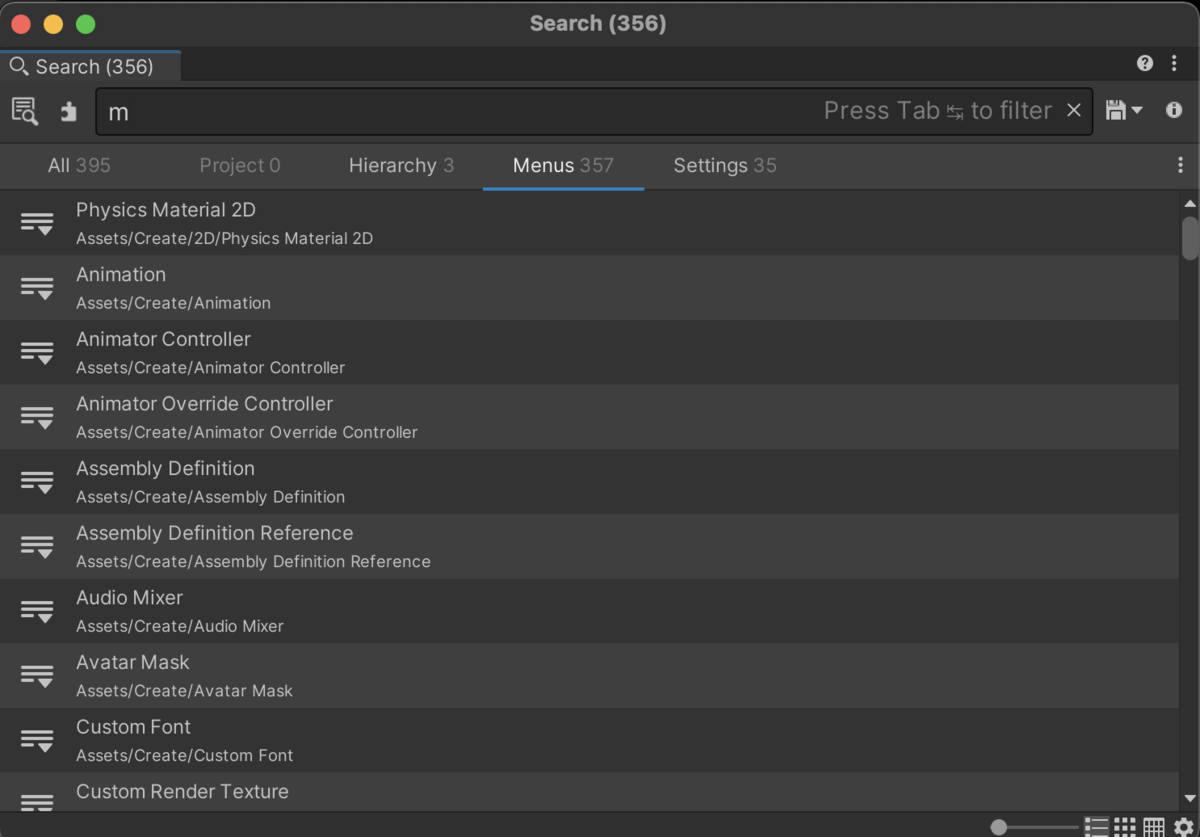This screenshot has width=1200, height=837.
Task: Click the menu icon beside Avatar Mask
Action: pos(37,675)
